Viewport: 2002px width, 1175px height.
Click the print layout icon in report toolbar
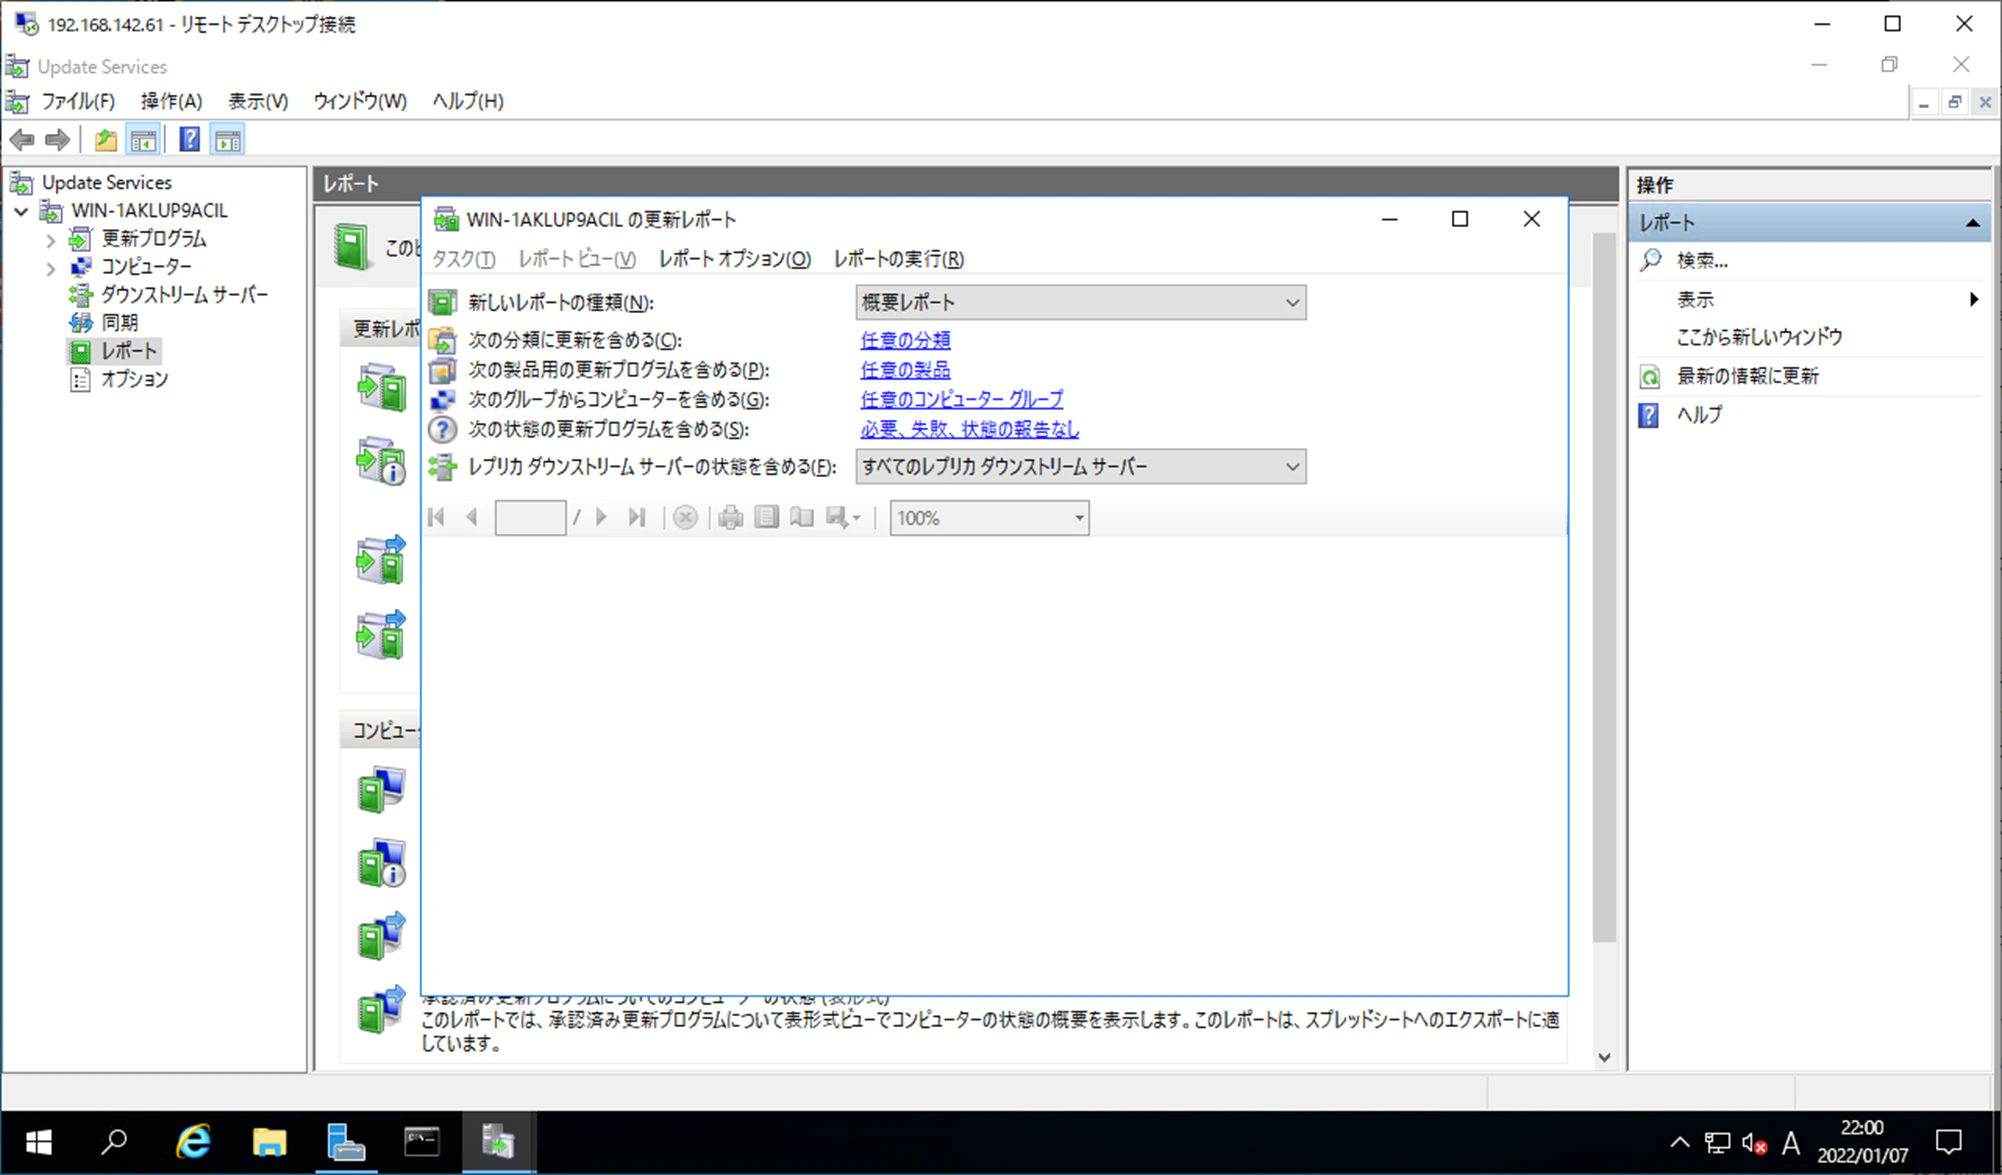[x=767, y=517]
